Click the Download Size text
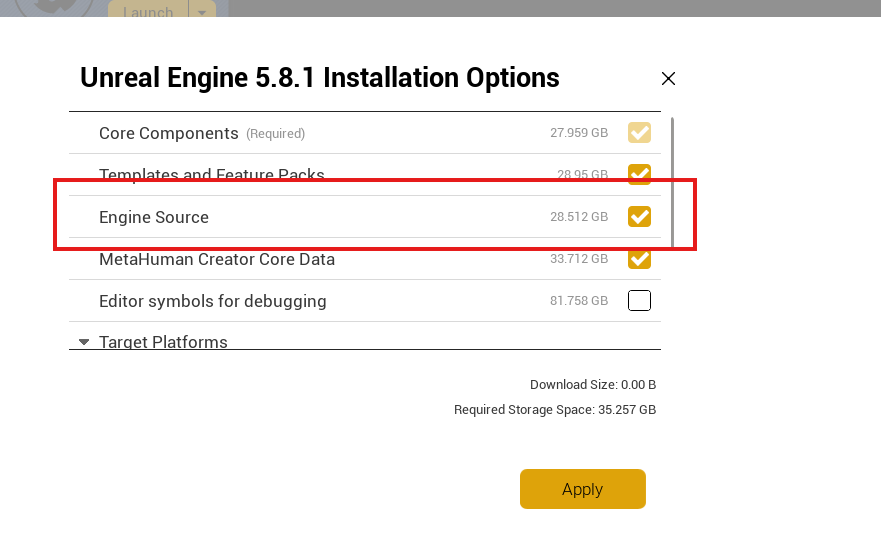This screenshot has height=548, width=881. 593,384
